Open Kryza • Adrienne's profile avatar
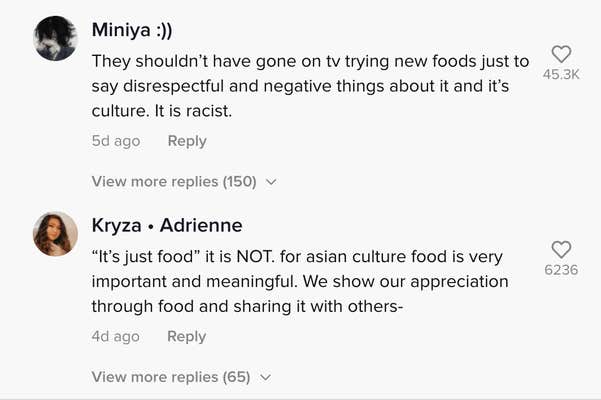601x400 pixels. (56, 235)
